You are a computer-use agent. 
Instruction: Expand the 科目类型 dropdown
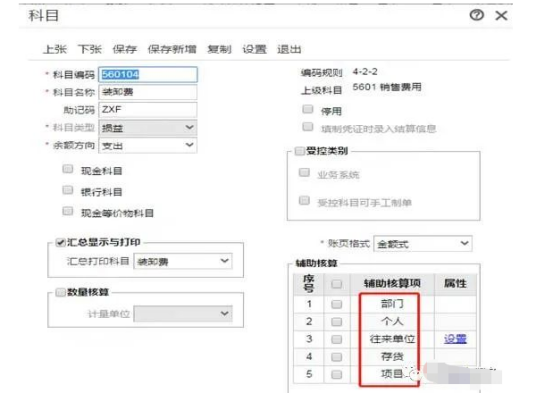tap(148, 128)
